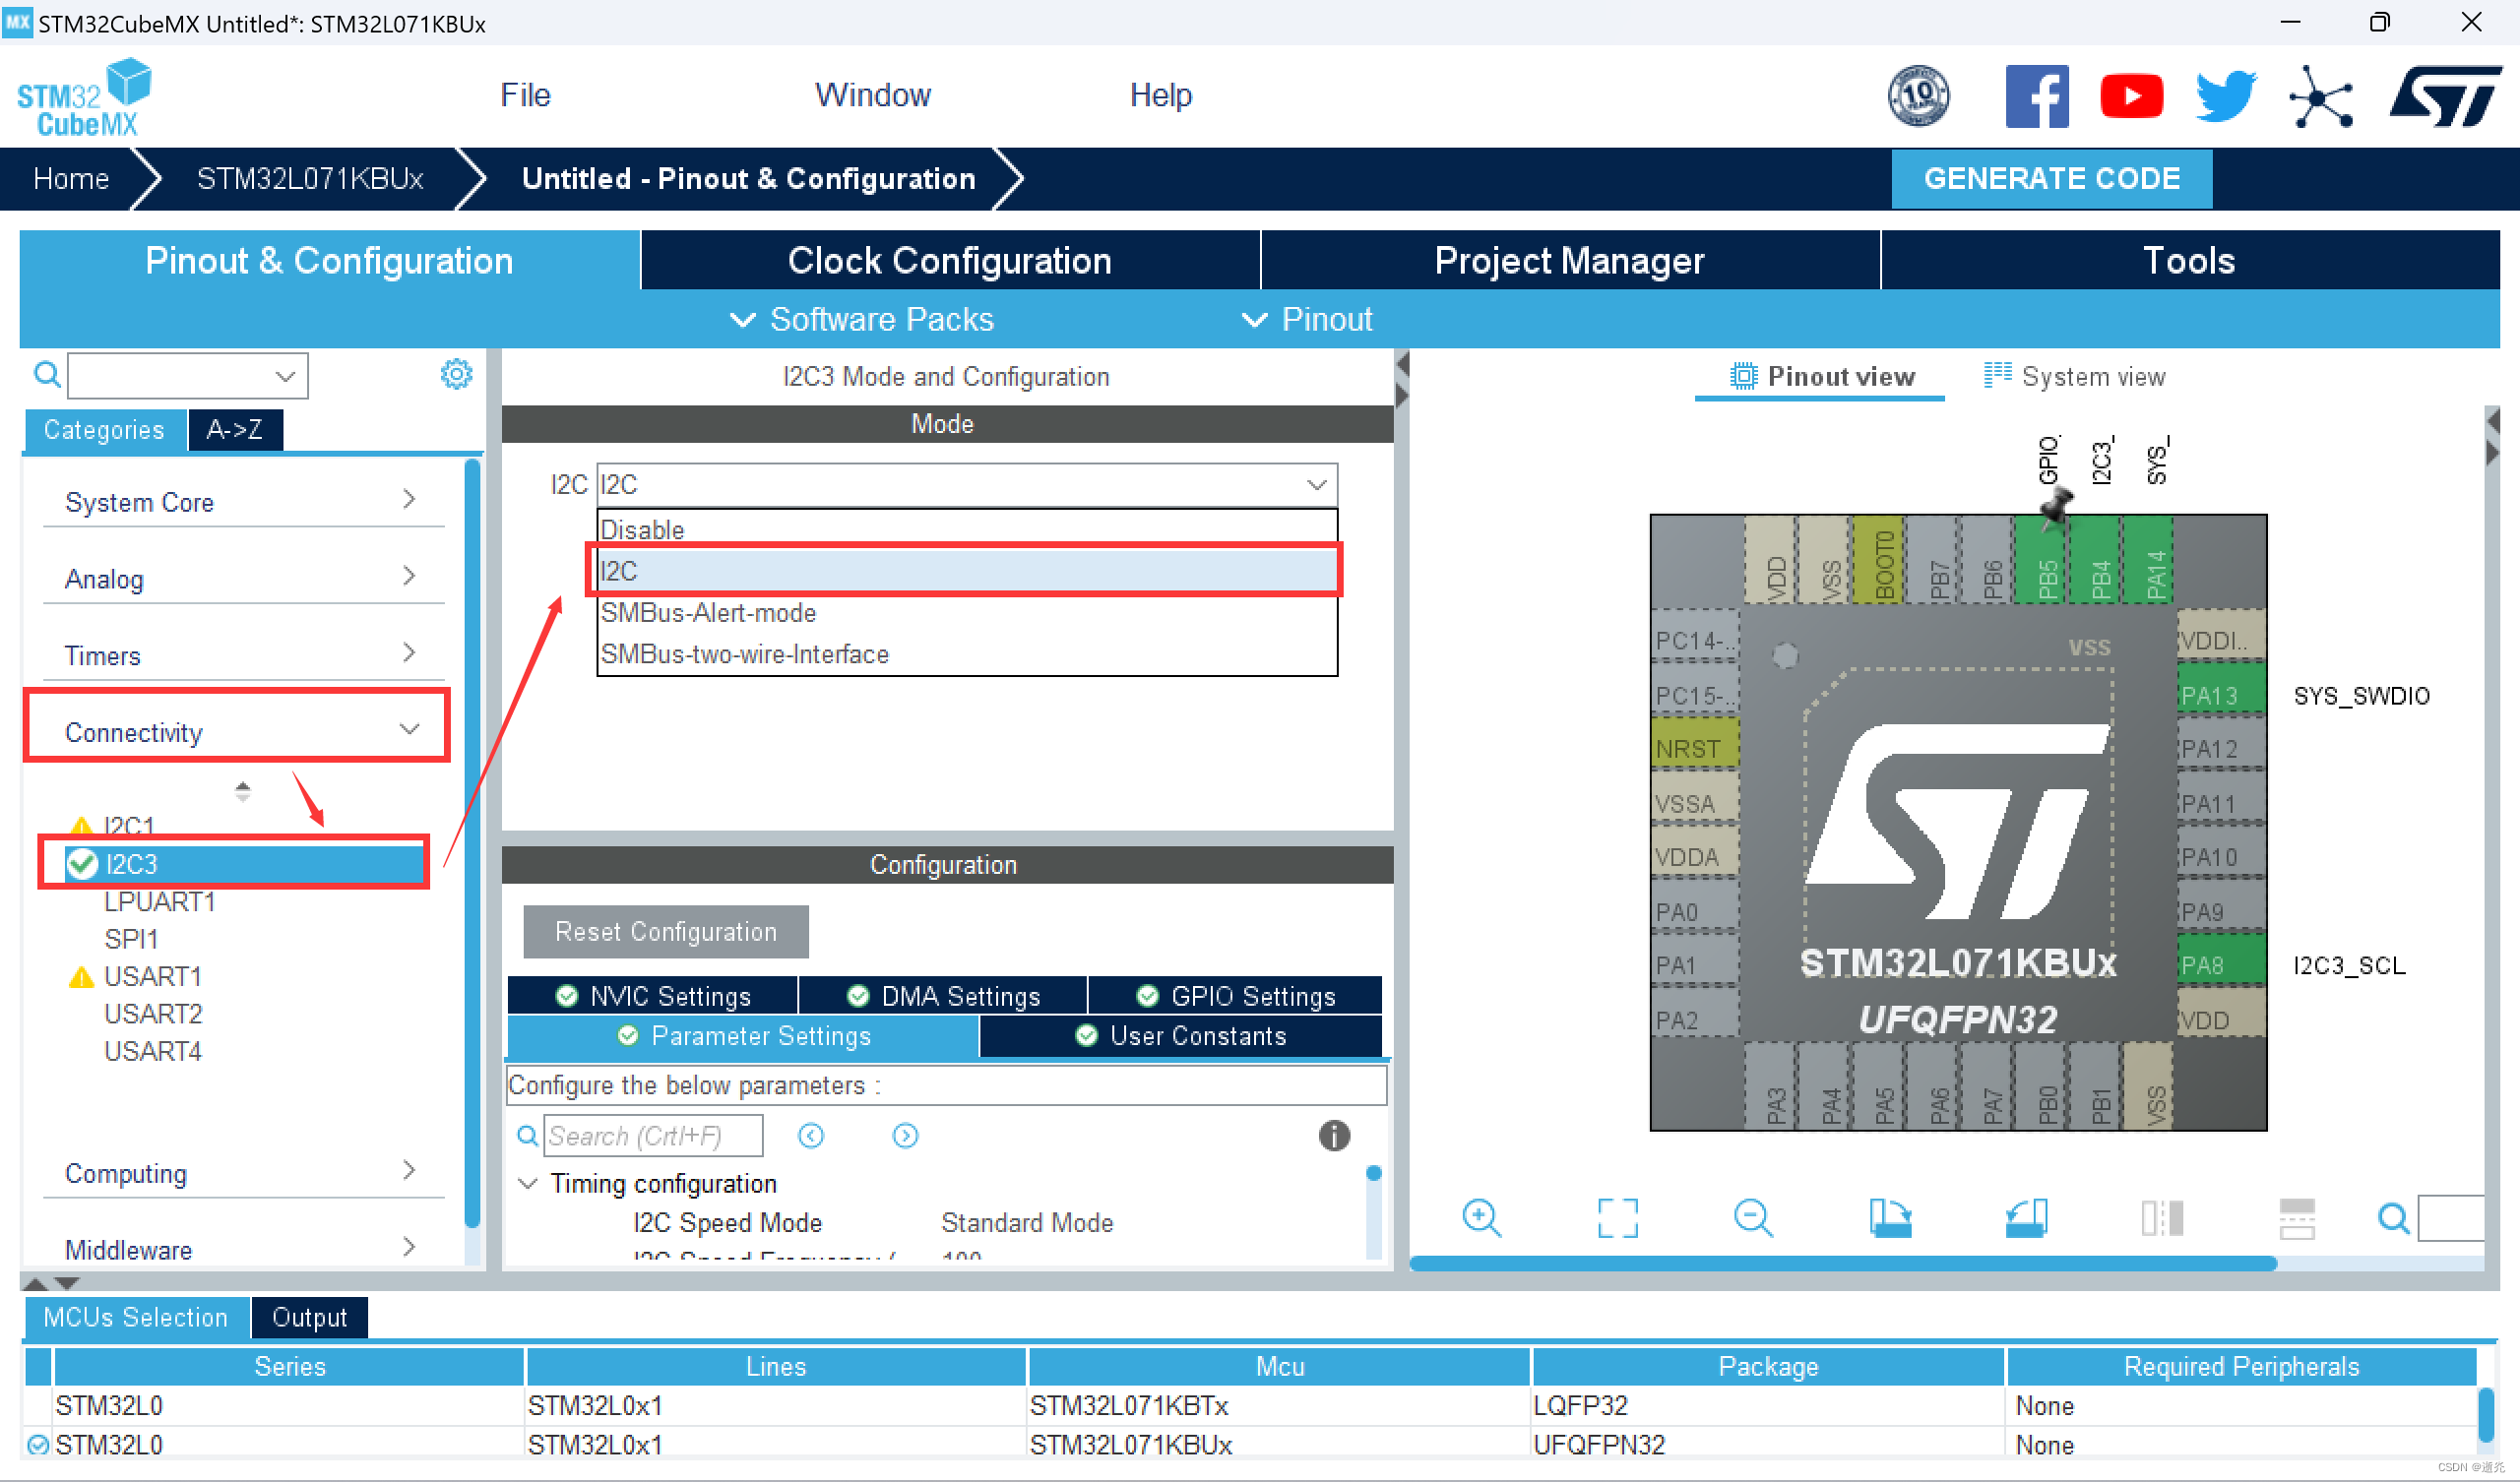The width and height of the screenshot is (2520, 1482).
Task: Click the STM32CubeMX logo
Action: [85, 97]
